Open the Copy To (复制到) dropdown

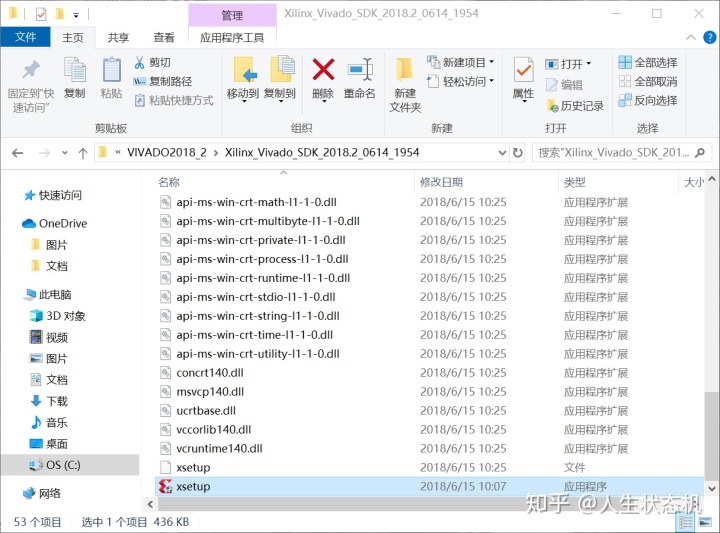(x=280, y=101)
